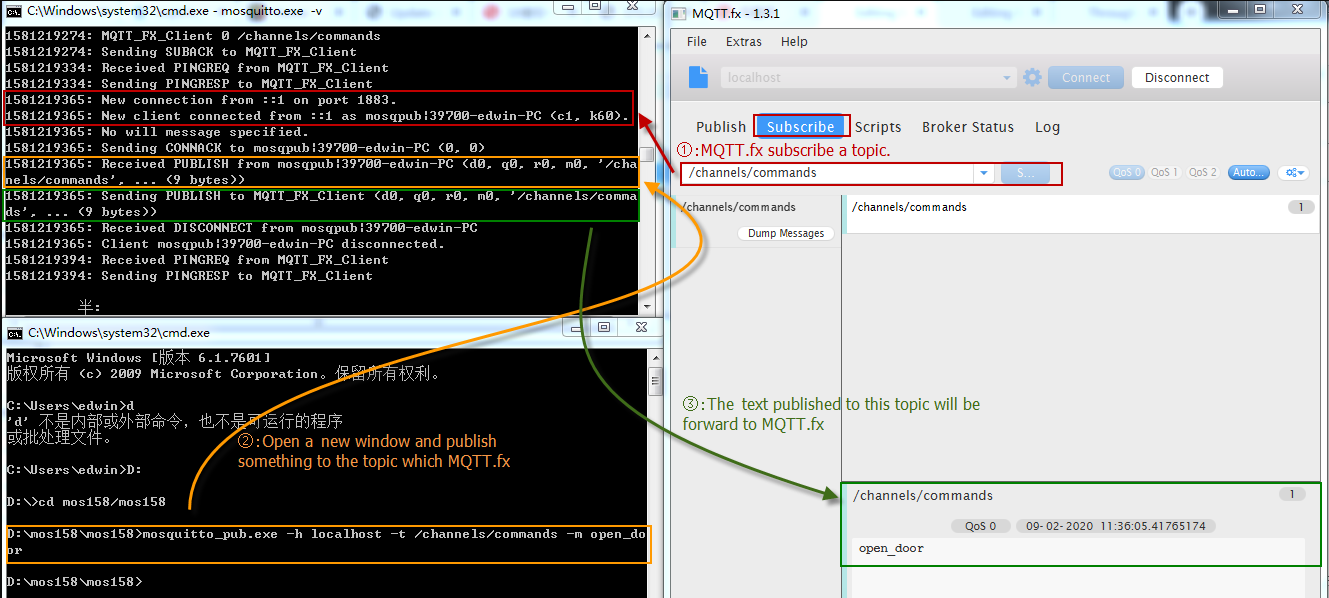Click the 'Received DISCONNECT from mosqpub' log line
Viewport: 1329px width, 598px height.
(x=241, y=228)
